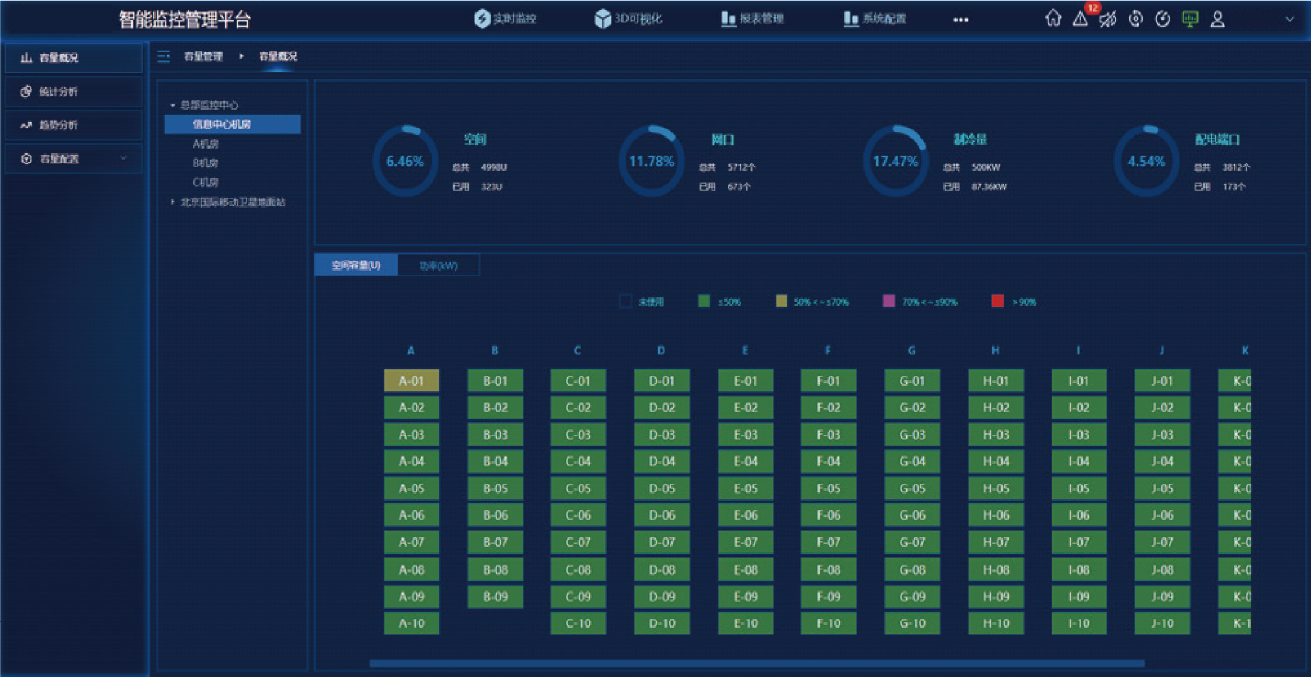Open 统计分析 from the sidebar

pyautogui.click(x=72, y=92)
